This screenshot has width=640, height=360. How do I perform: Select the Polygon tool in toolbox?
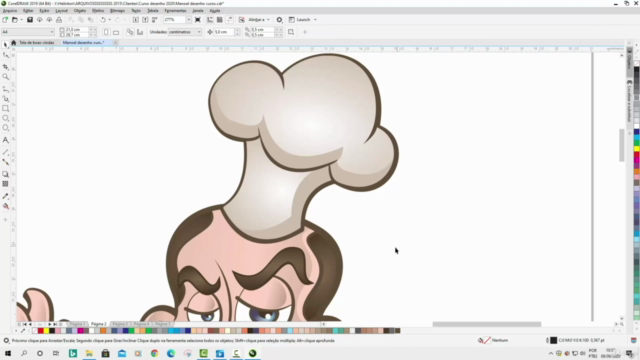(5, 128)
